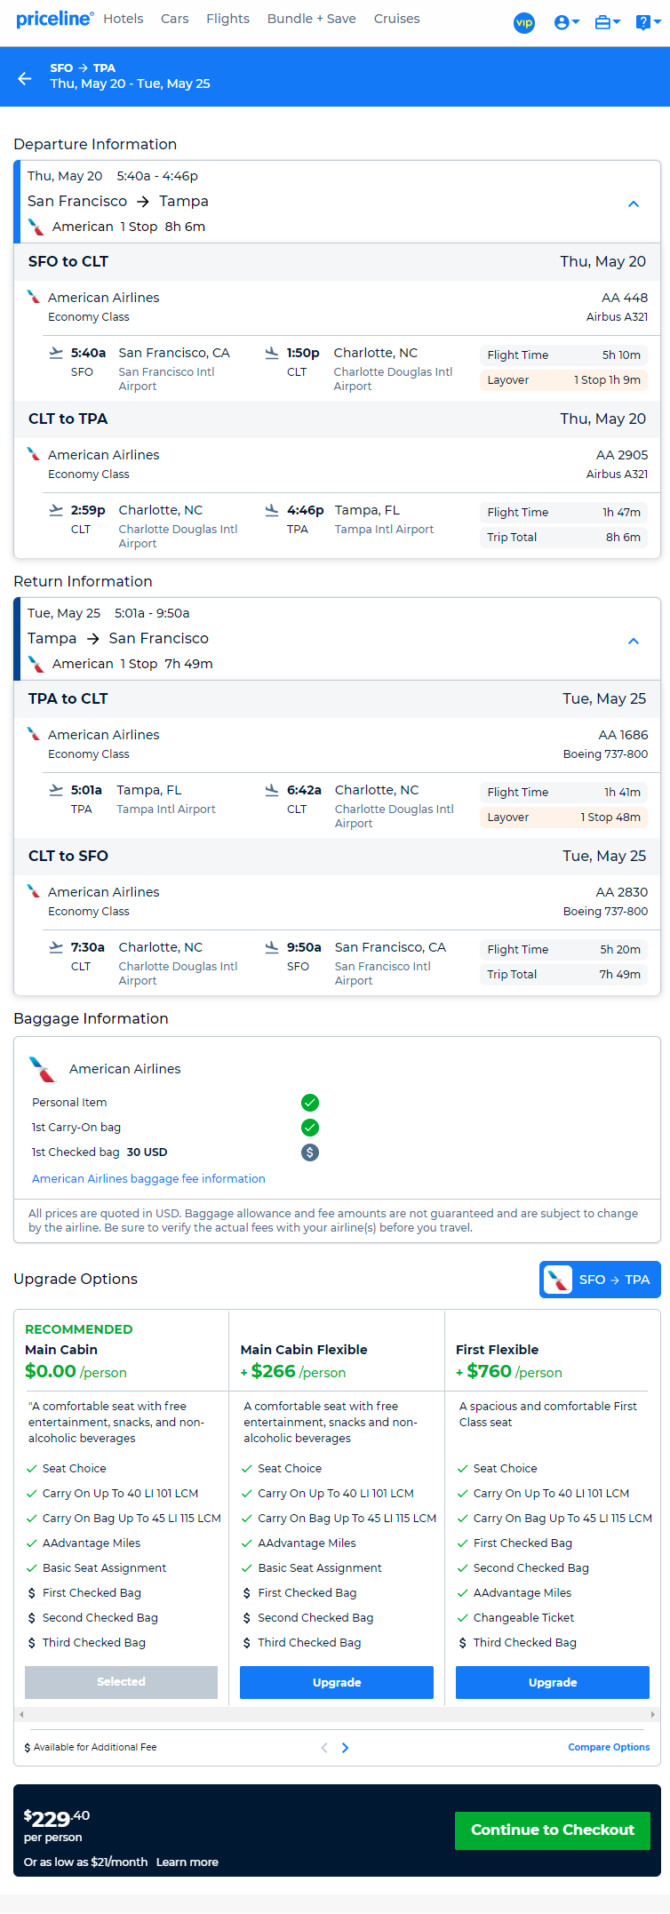Upgrade to First Flexible

click(553, 1682)
